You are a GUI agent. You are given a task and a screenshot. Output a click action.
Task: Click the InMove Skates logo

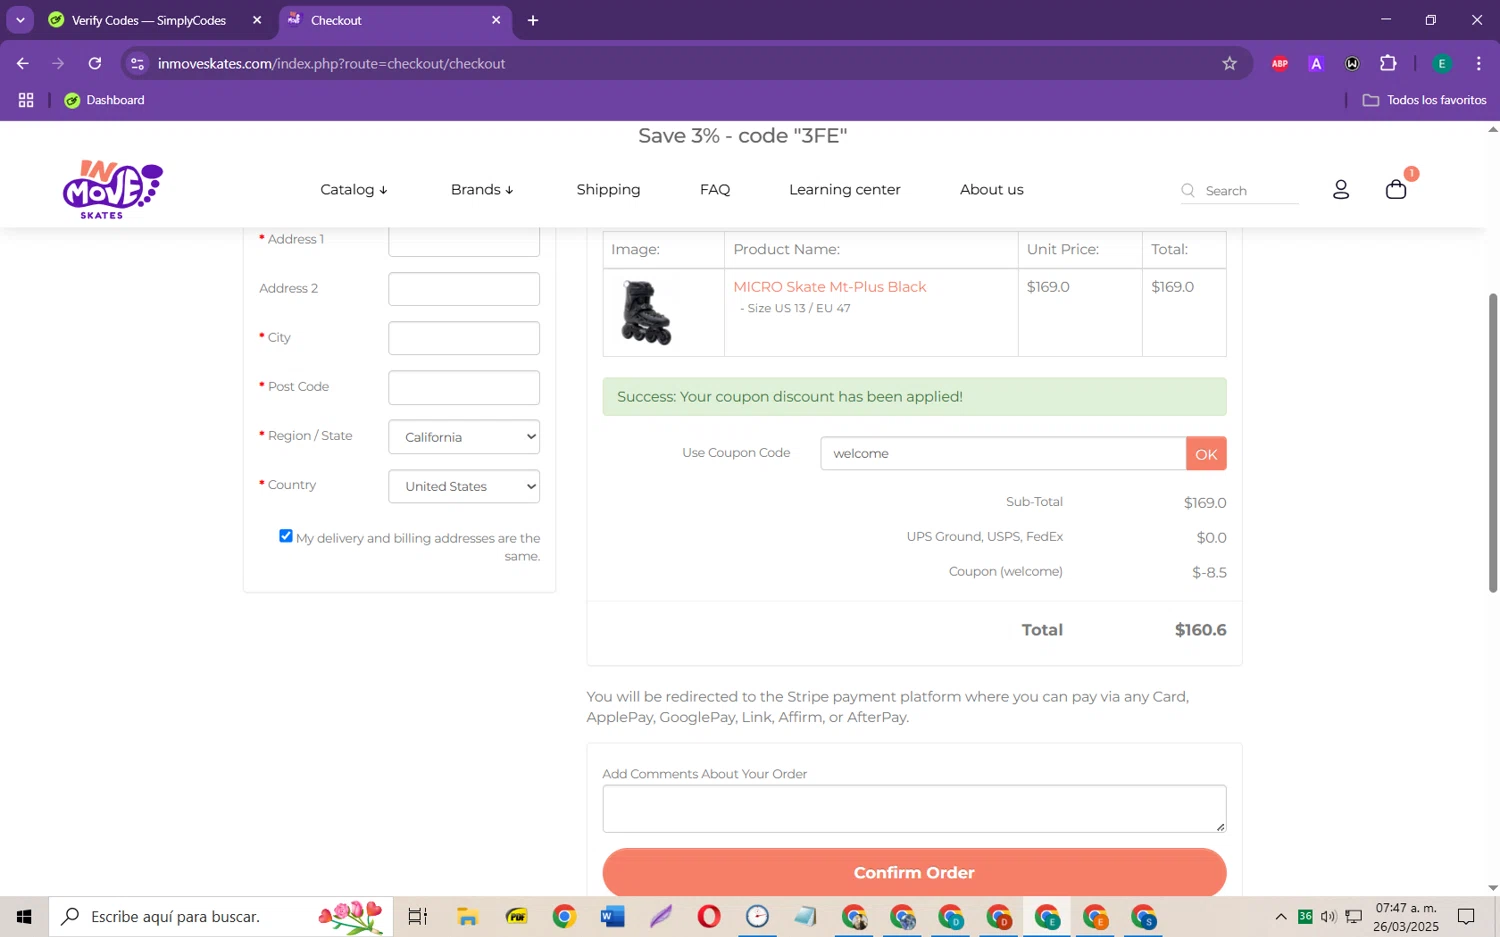(112, 189)
